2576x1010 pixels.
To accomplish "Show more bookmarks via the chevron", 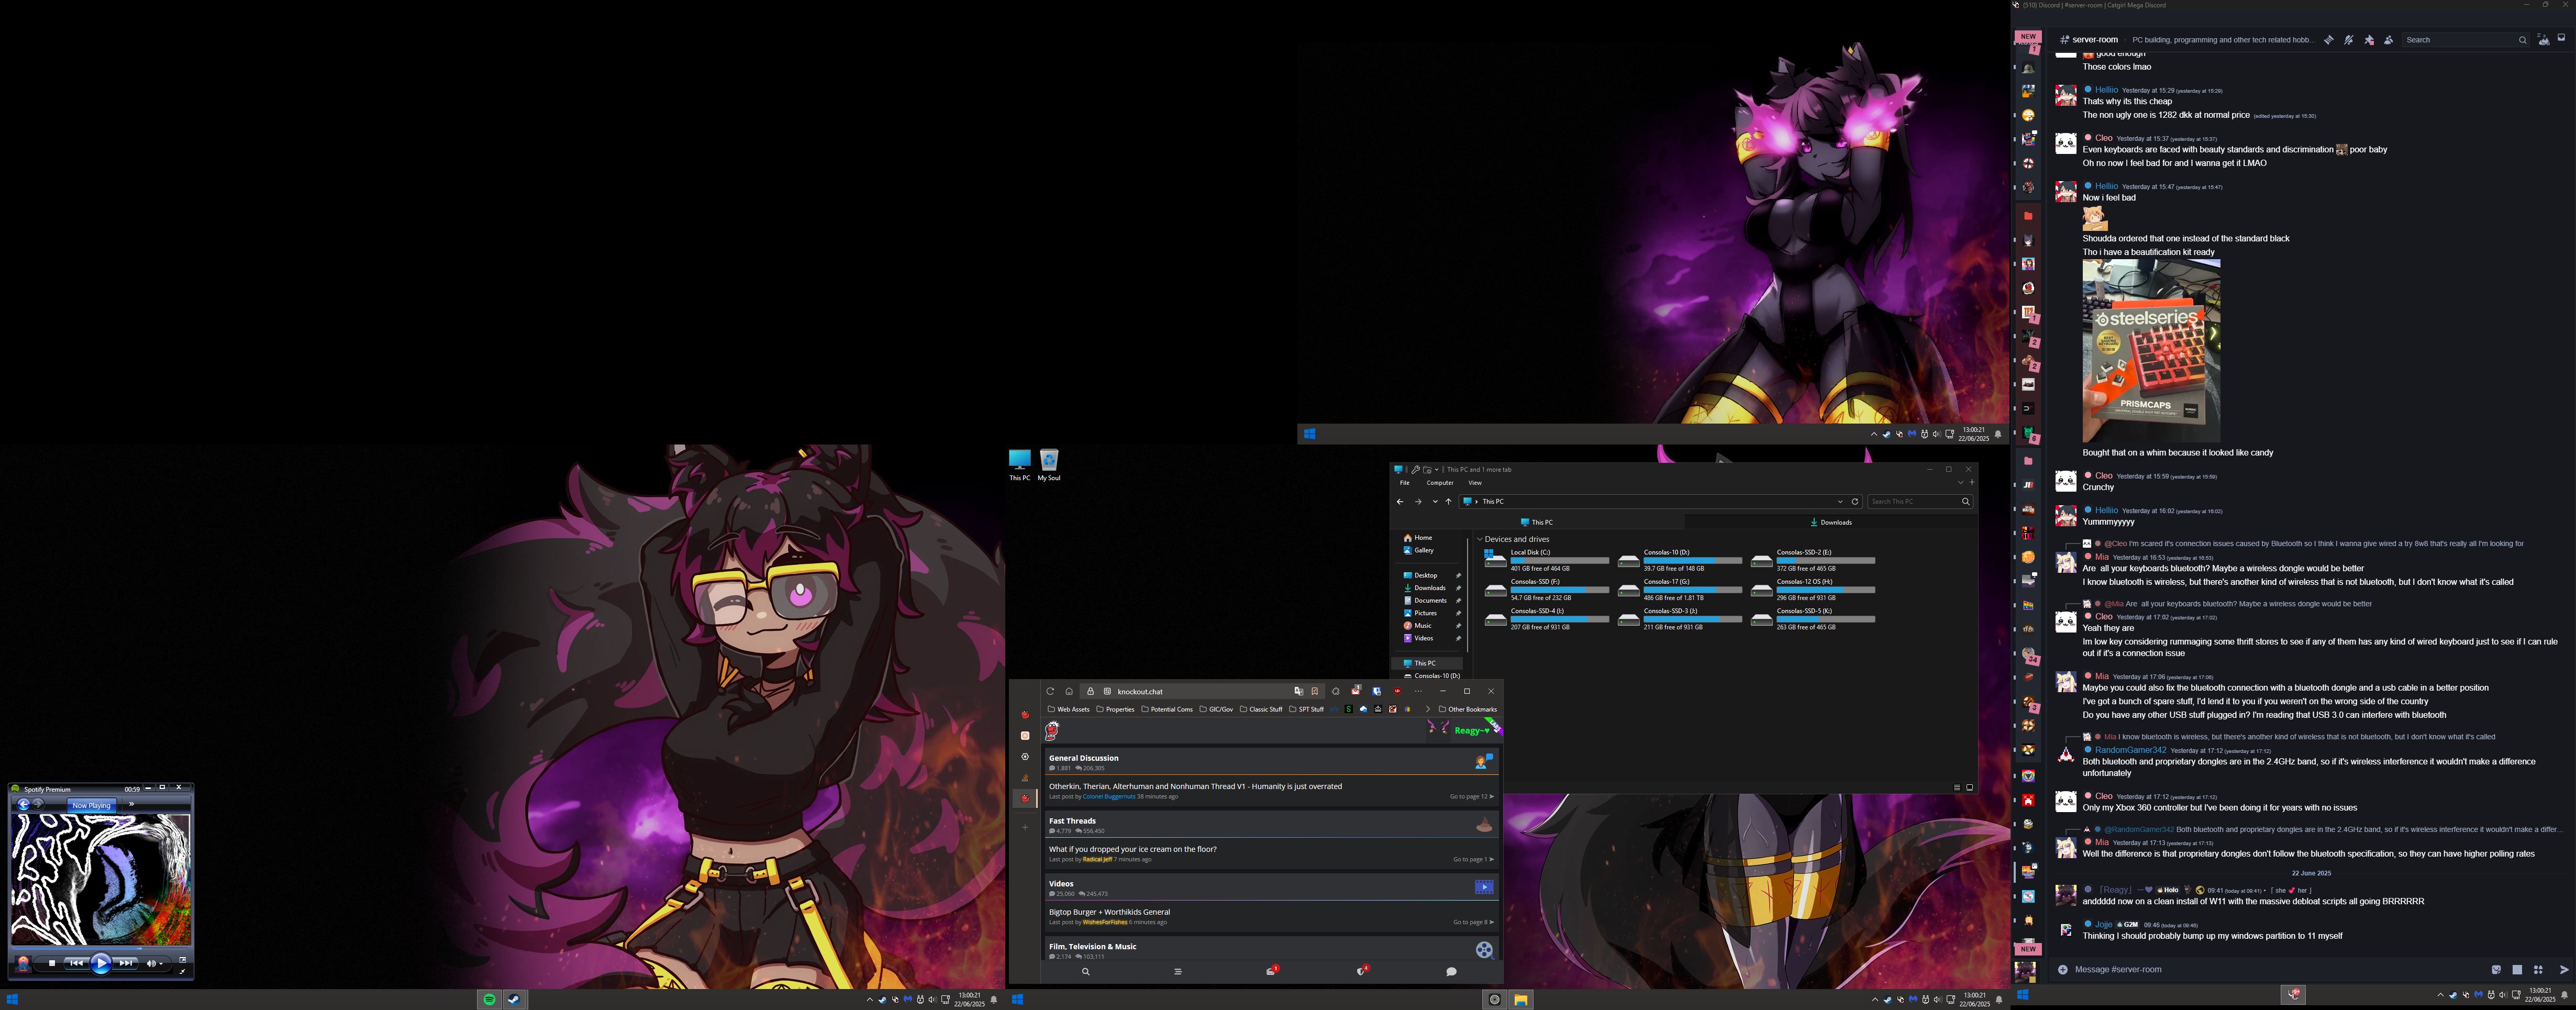I will [1427, 709].
